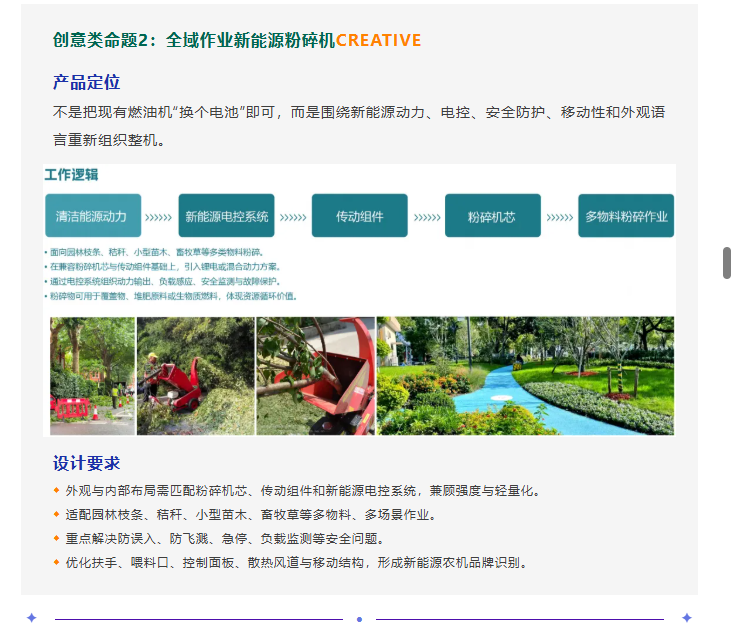The width and height of the screenshot is (735, 637).
Task: Open the worker feeding red chipper photo
Action: pyautogui.click(x=195, y=376)
